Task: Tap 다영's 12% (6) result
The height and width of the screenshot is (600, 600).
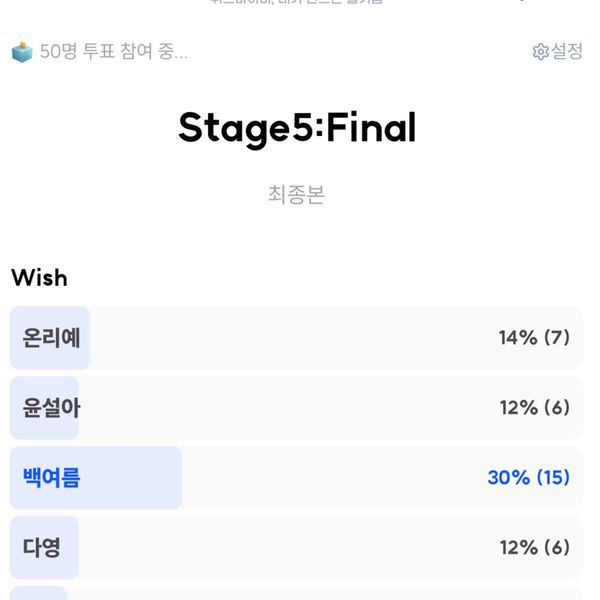Action: 535,548
